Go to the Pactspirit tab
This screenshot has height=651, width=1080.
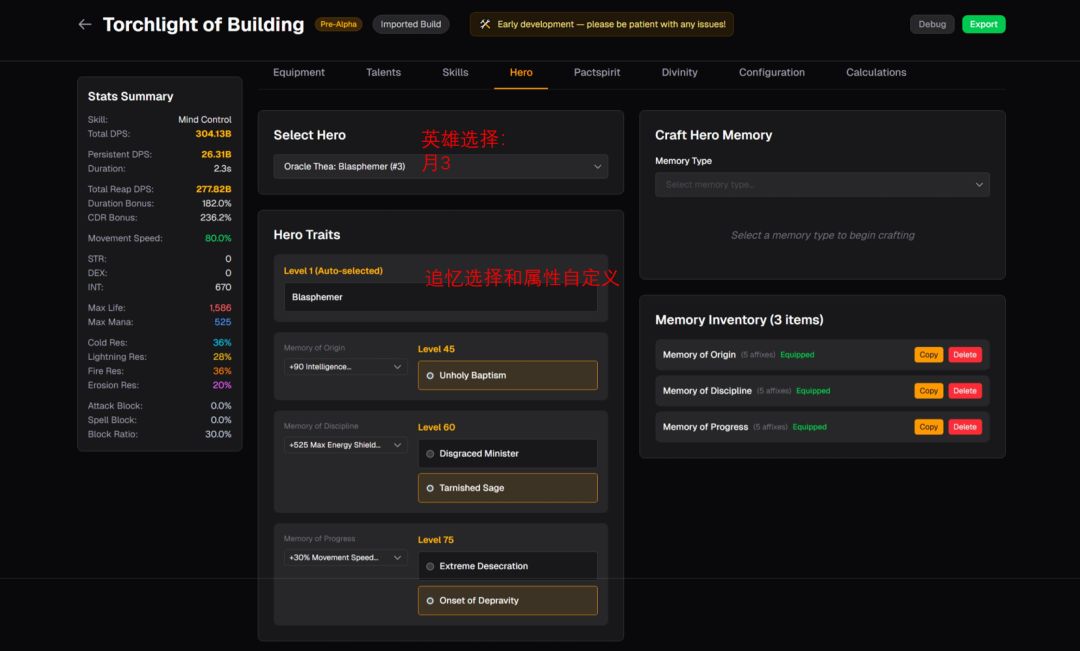(x=596, y=72)
